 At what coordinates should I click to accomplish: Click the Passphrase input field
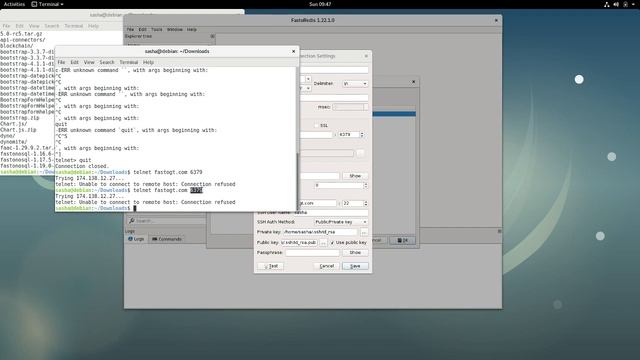point(312,253)
